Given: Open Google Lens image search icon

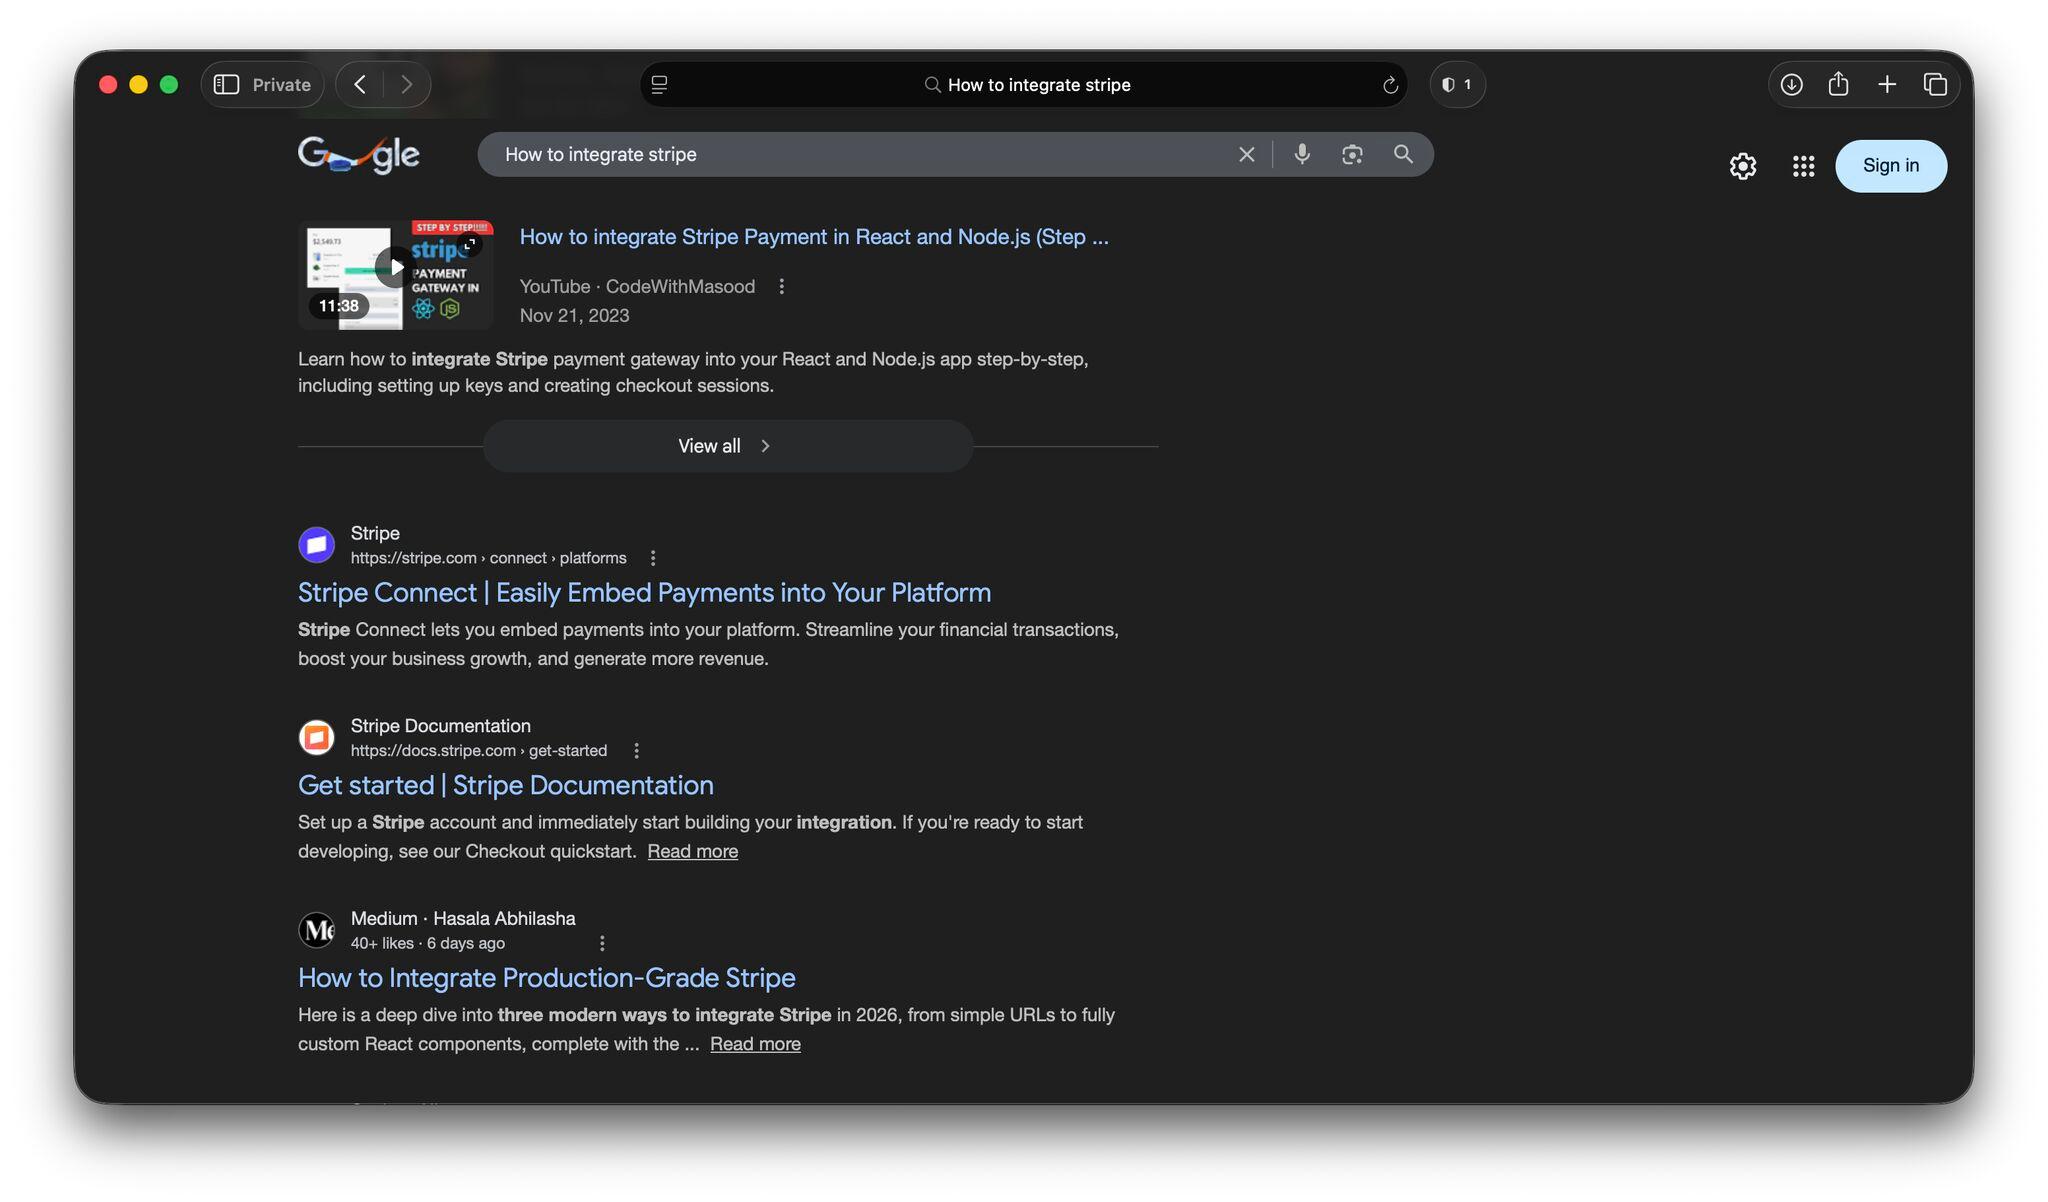Looking at the screenshot, I should [1352, 154].
